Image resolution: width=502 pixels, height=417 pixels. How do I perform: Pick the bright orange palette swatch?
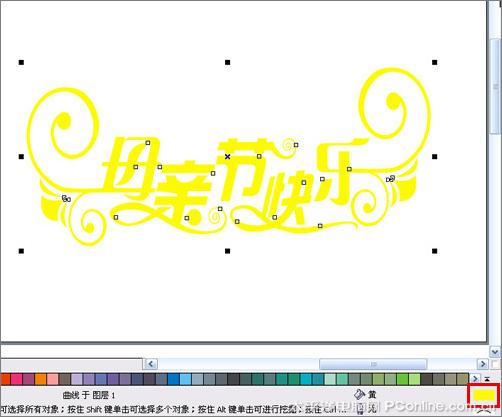coord(41,379)
